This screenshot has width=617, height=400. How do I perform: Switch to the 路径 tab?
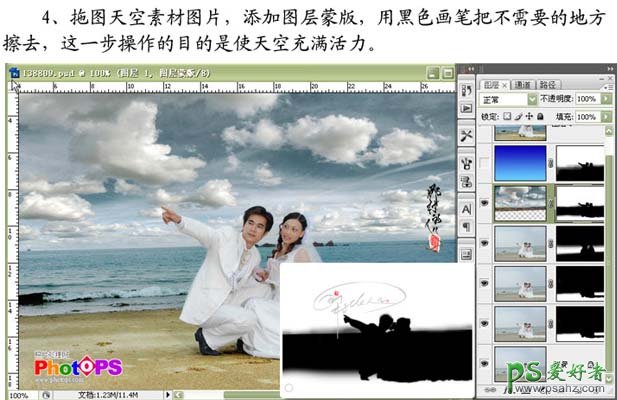[548, 84]
